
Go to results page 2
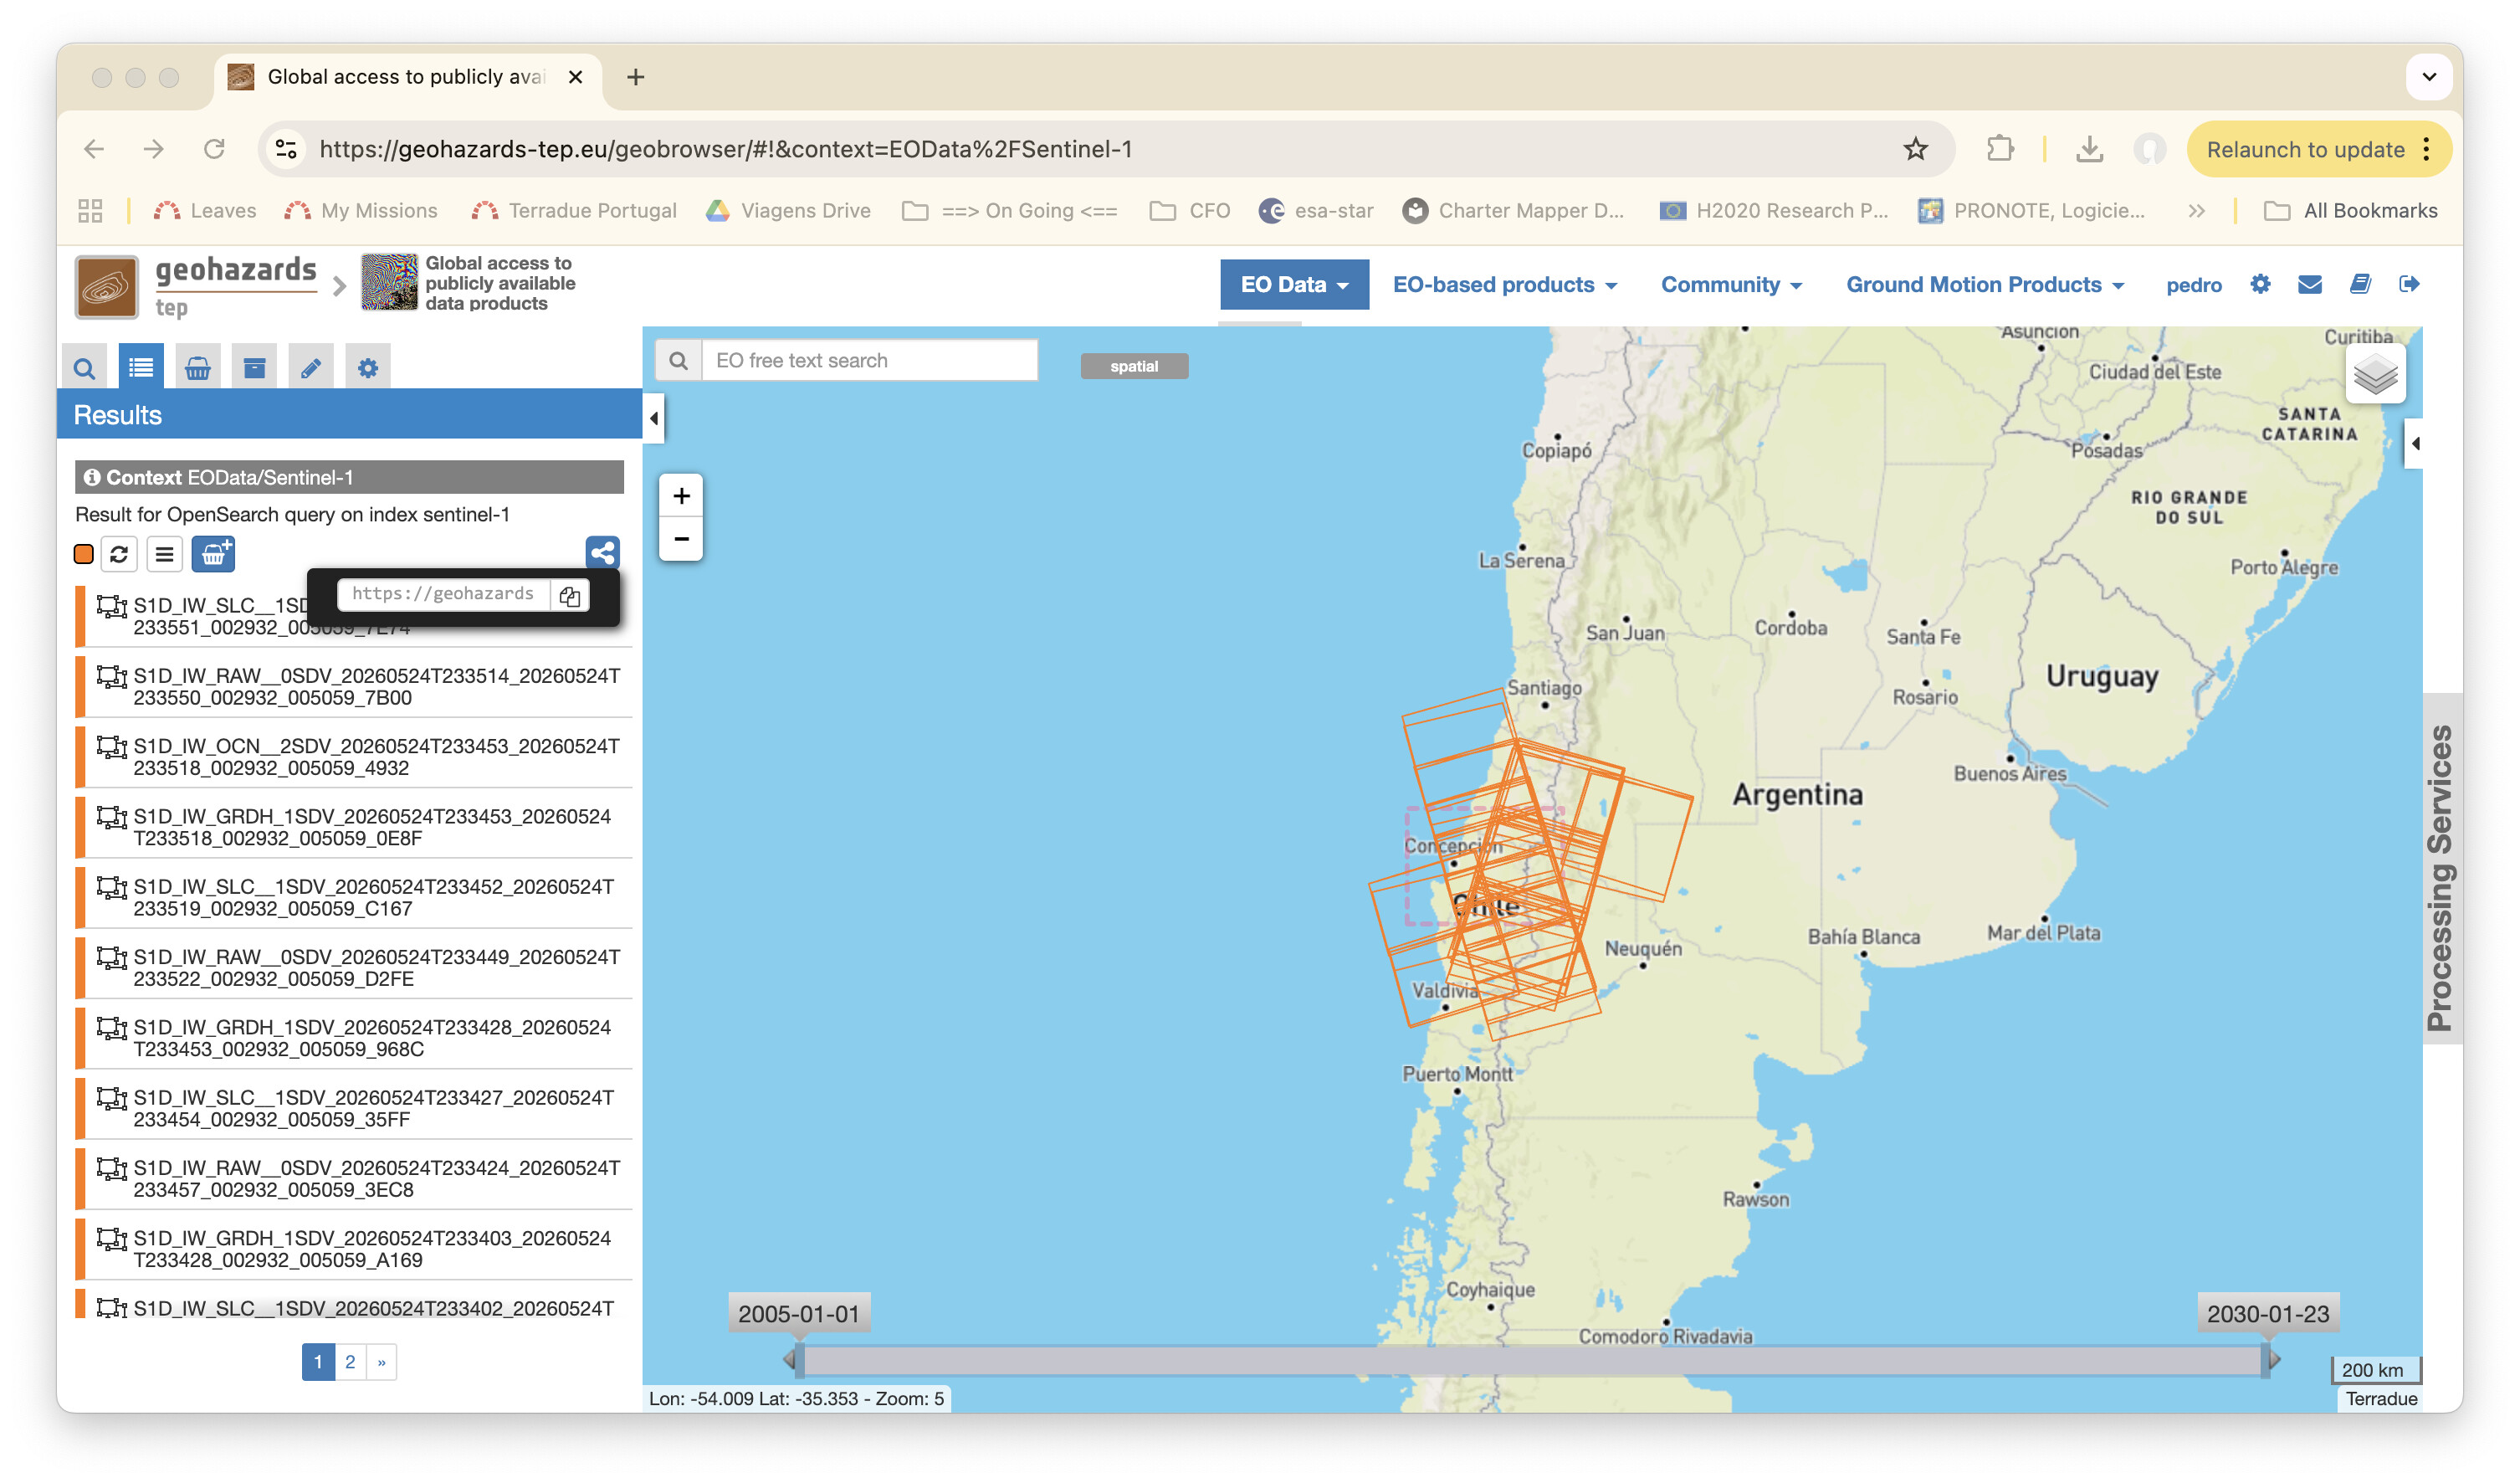coord(350,1362)
